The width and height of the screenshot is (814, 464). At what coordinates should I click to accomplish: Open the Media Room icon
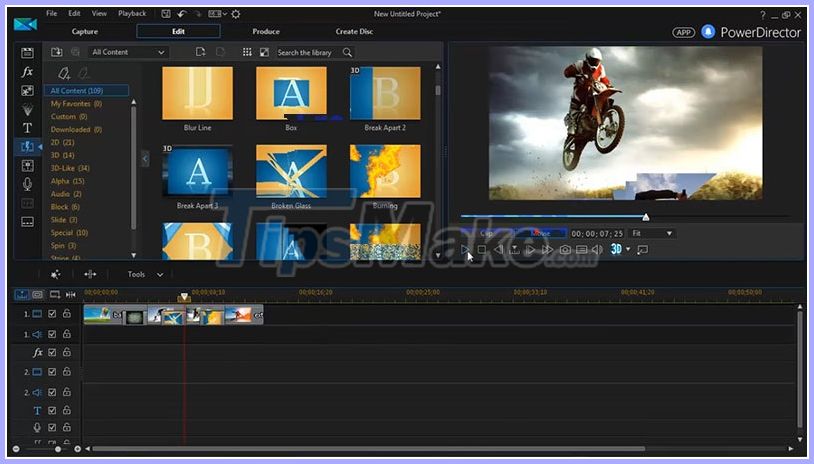tap(27, 52)
